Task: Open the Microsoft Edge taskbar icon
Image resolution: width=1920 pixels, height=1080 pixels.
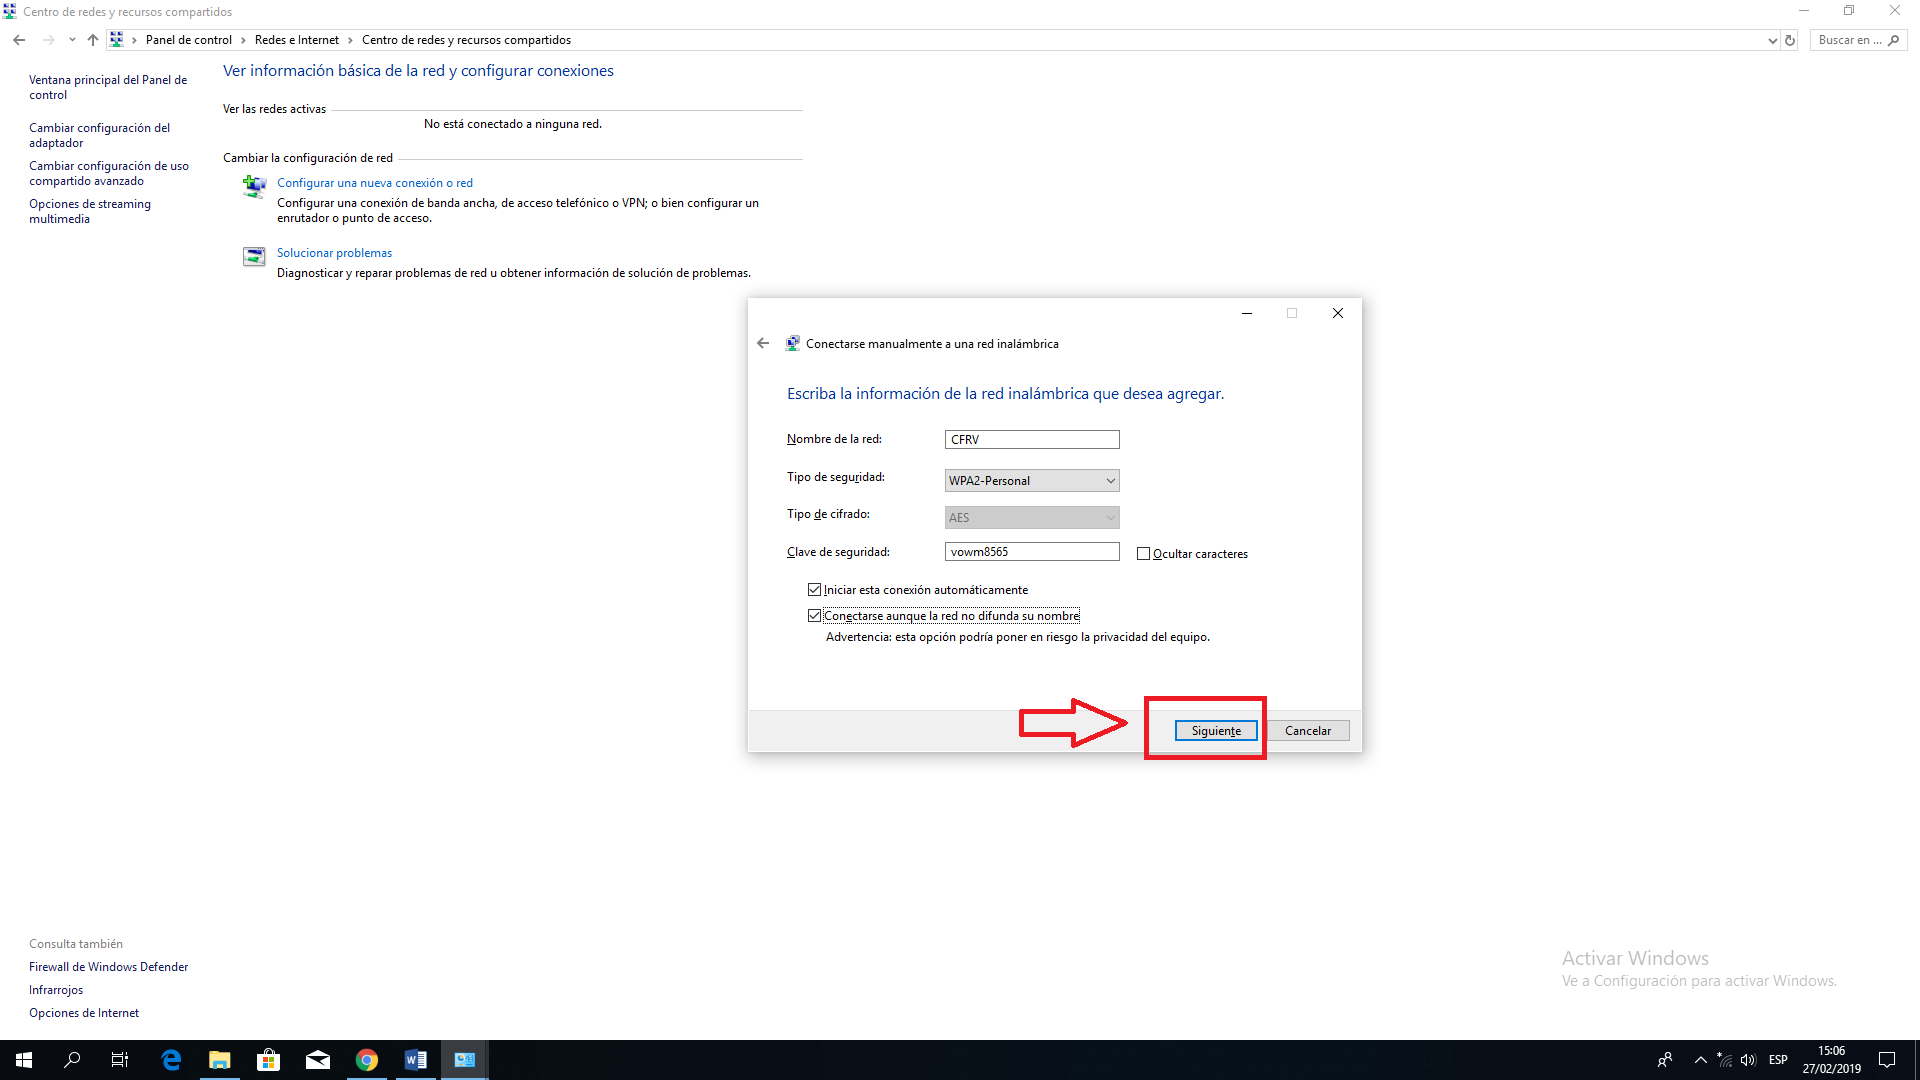Action: pyautogui.click(x=170, y=1060)
